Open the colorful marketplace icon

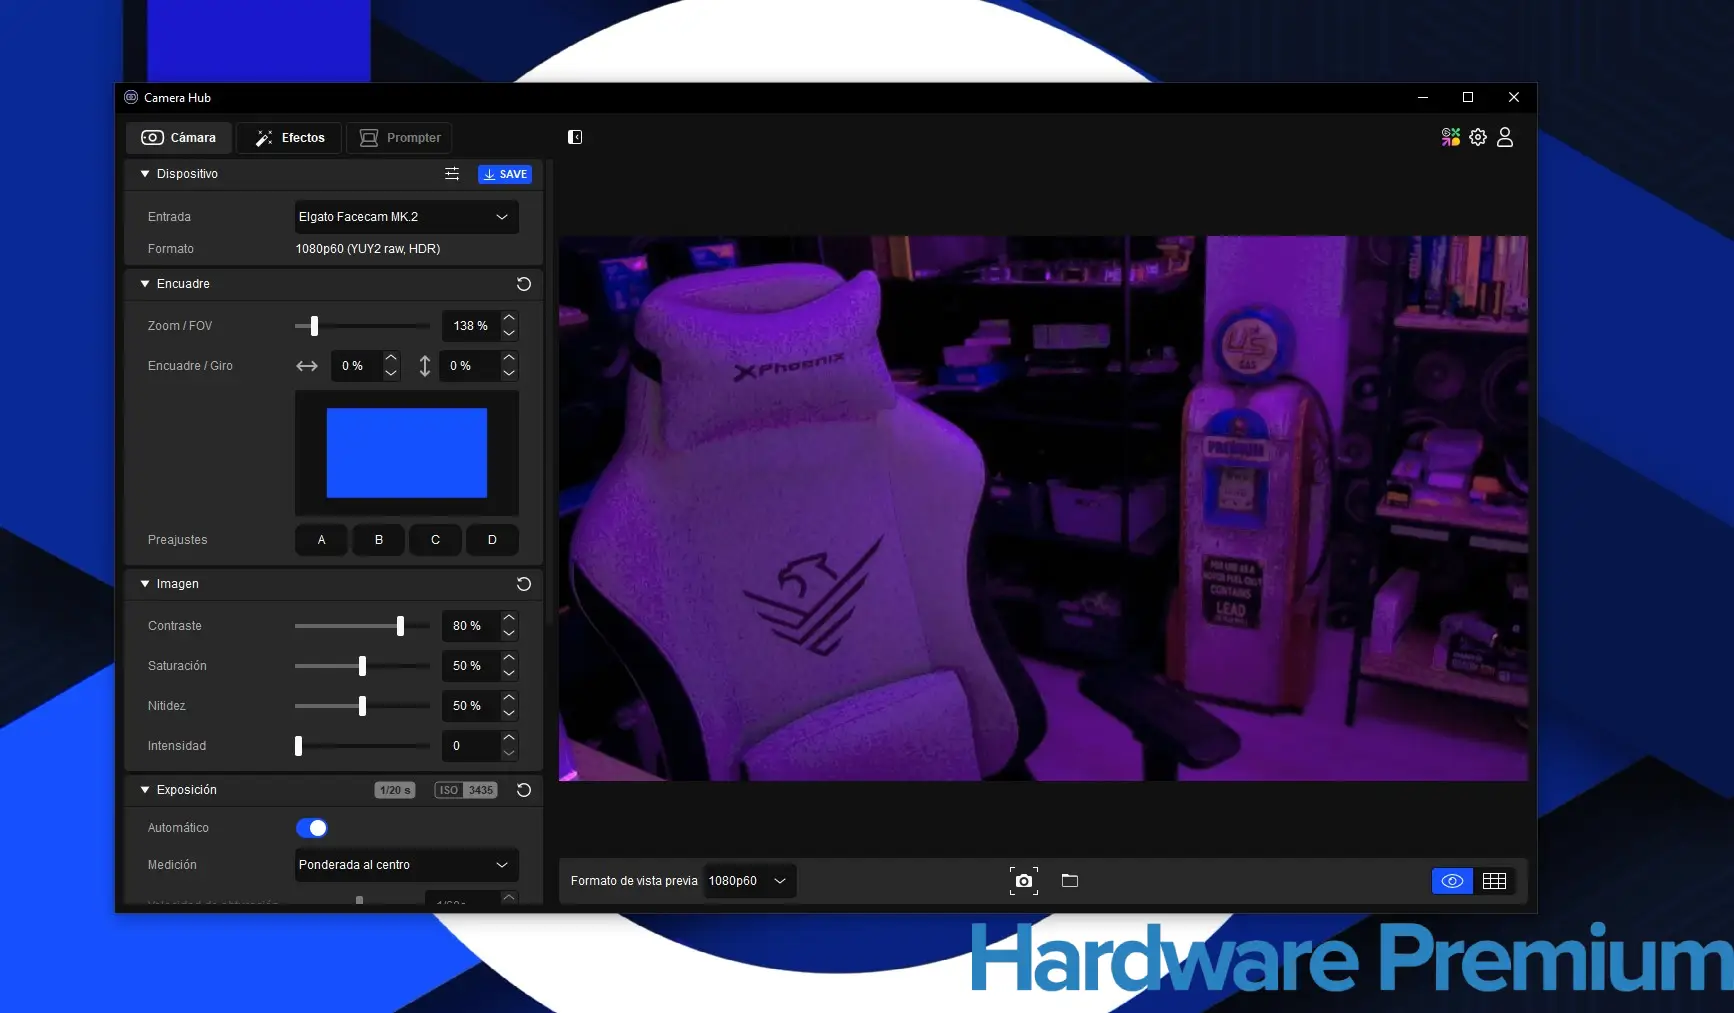pos(1450,137)
